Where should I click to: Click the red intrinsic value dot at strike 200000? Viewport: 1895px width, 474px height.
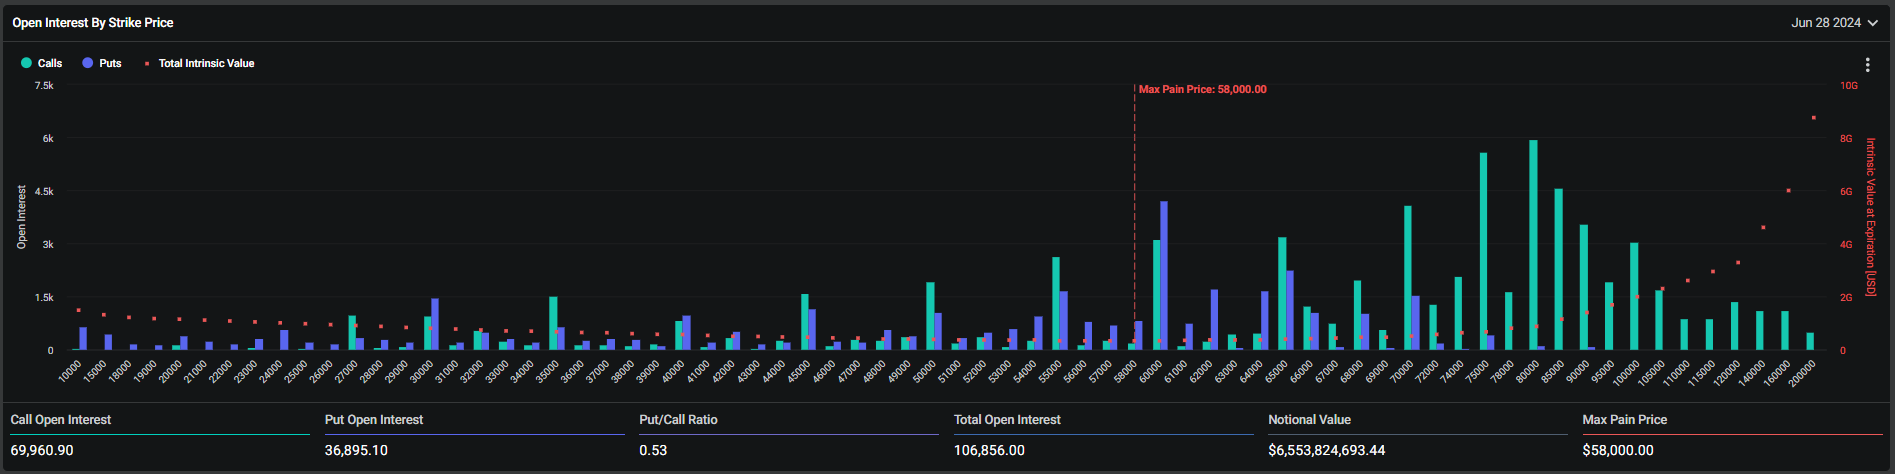coord(1813,118)
